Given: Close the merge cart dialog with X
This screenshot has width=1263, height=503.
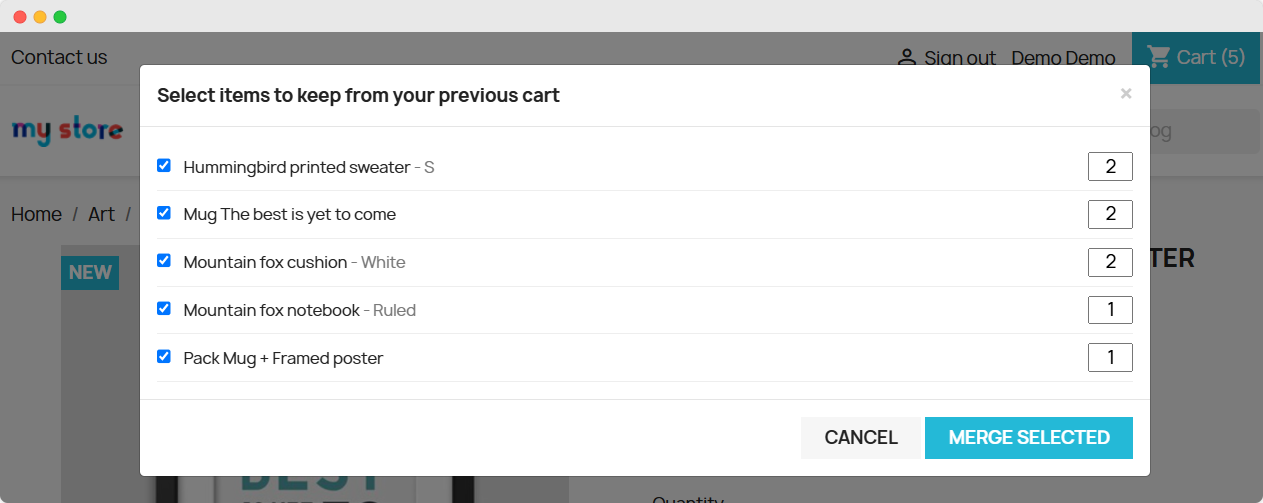Looking at the screenshot, I should click(1126, 94).
